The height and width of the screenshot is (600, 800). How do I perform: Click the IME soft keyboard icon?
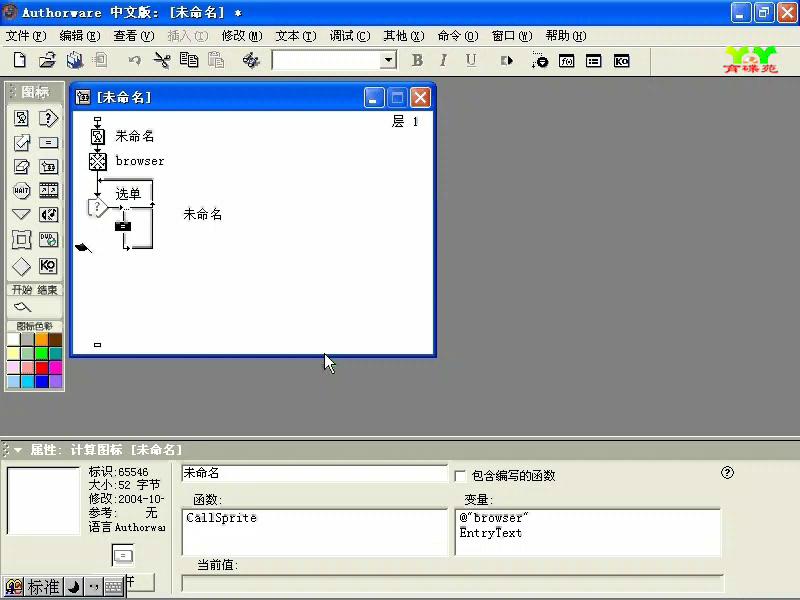(x=114, y=587)
